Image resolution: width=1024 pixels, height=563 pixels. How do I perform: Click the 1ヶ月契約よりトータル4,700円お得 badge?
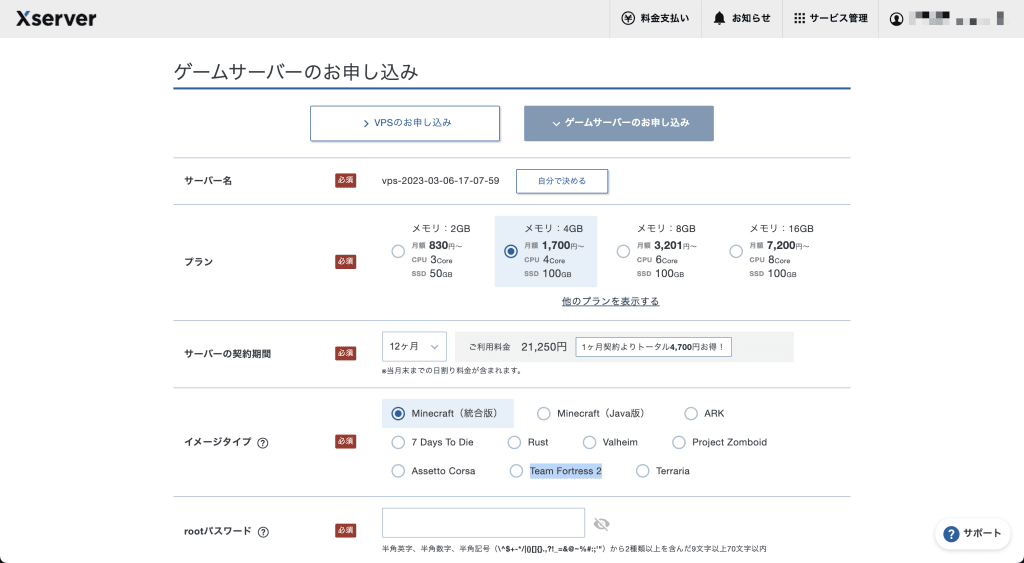click(653, 347)
